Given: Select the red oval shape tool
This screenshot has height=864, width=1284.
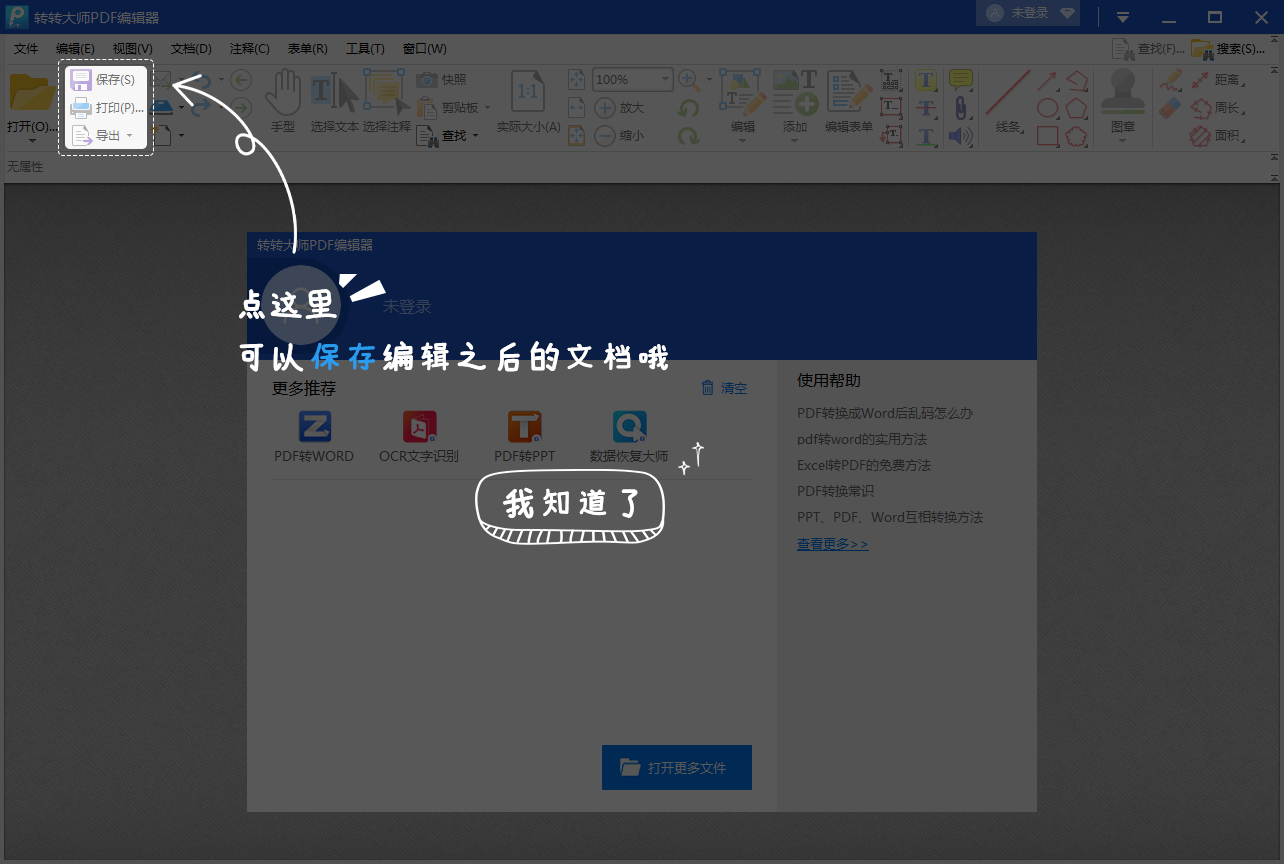Looking at the screenshot, I should [1047, 107].
